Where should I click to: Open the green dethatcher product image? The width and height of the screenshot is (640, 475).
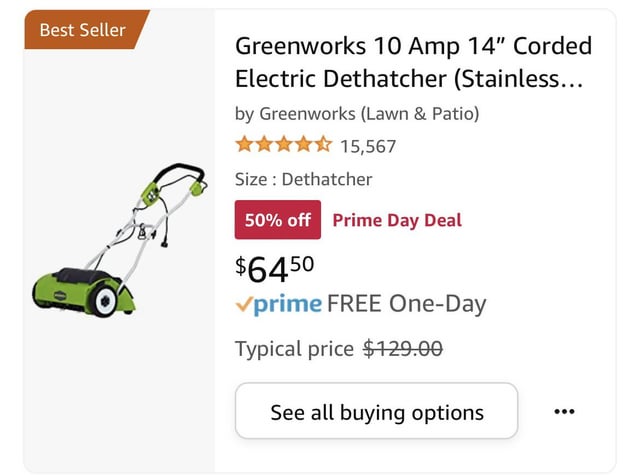(x=120, y=245)
